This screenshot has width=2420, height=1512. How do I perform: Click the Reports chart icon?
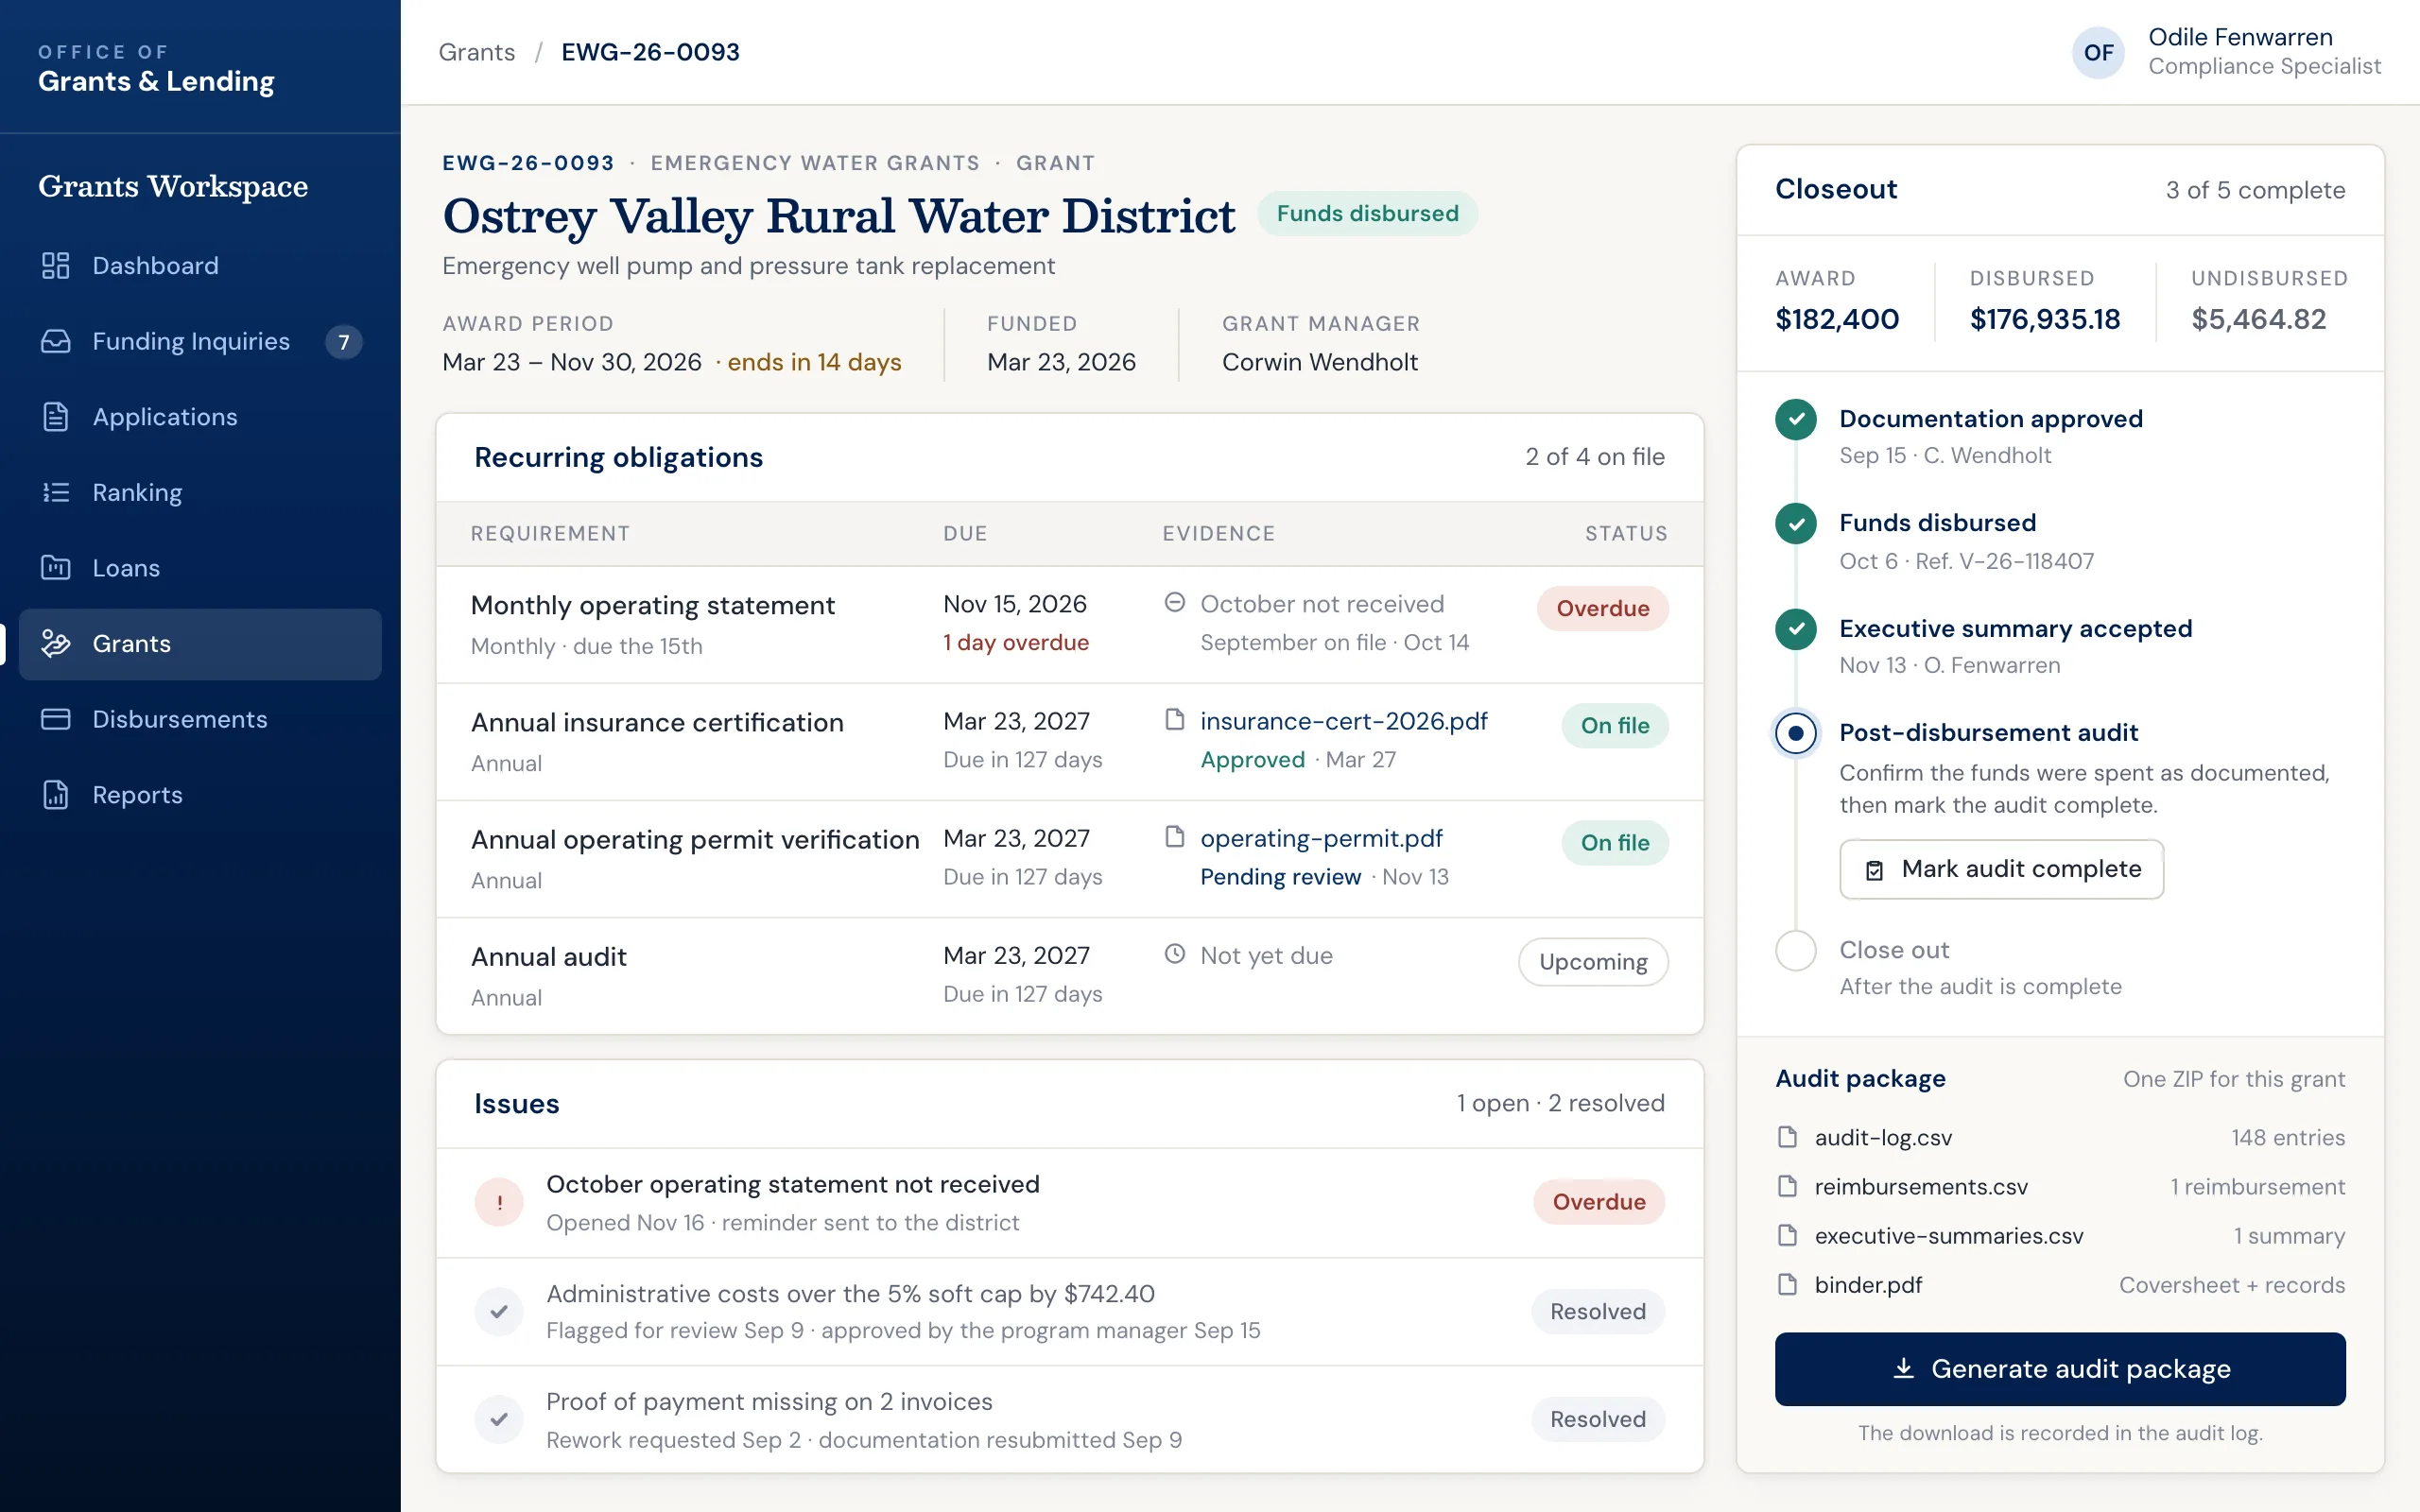(x=56, y=795)
